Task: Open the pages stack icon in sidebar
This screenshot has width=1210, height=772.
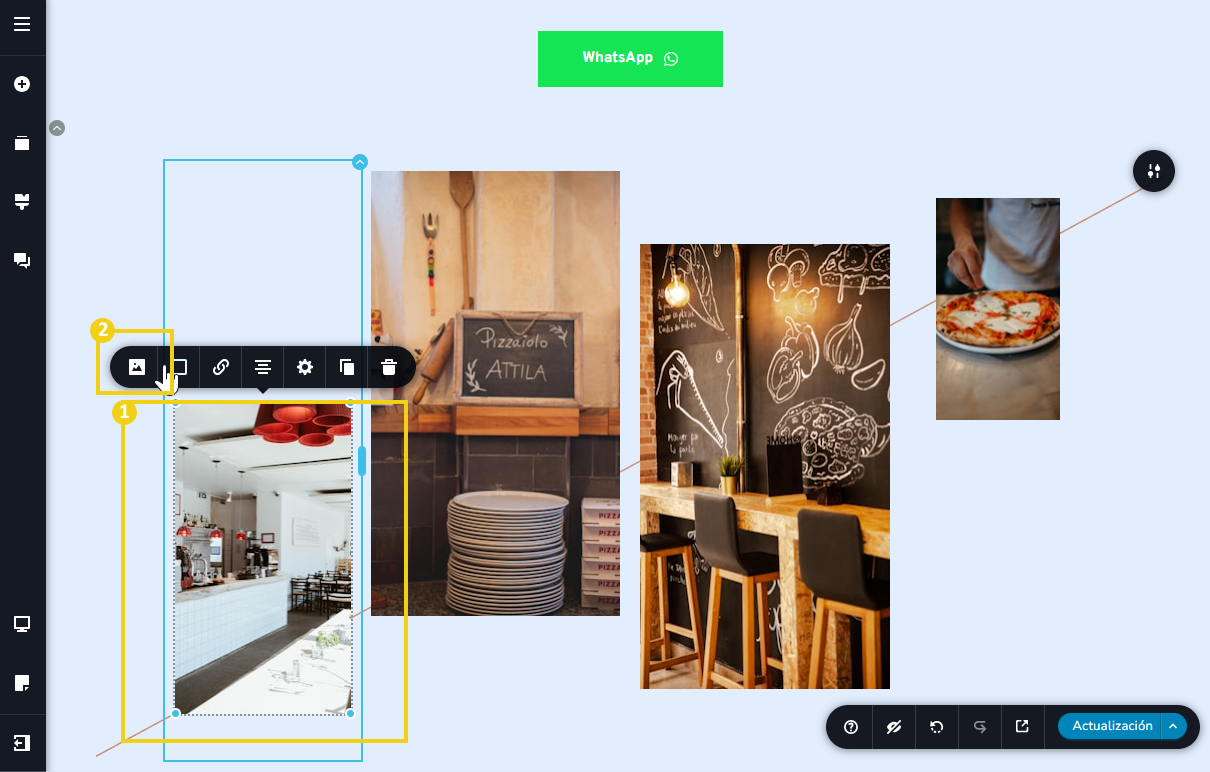Action: (x=22, y=143)
